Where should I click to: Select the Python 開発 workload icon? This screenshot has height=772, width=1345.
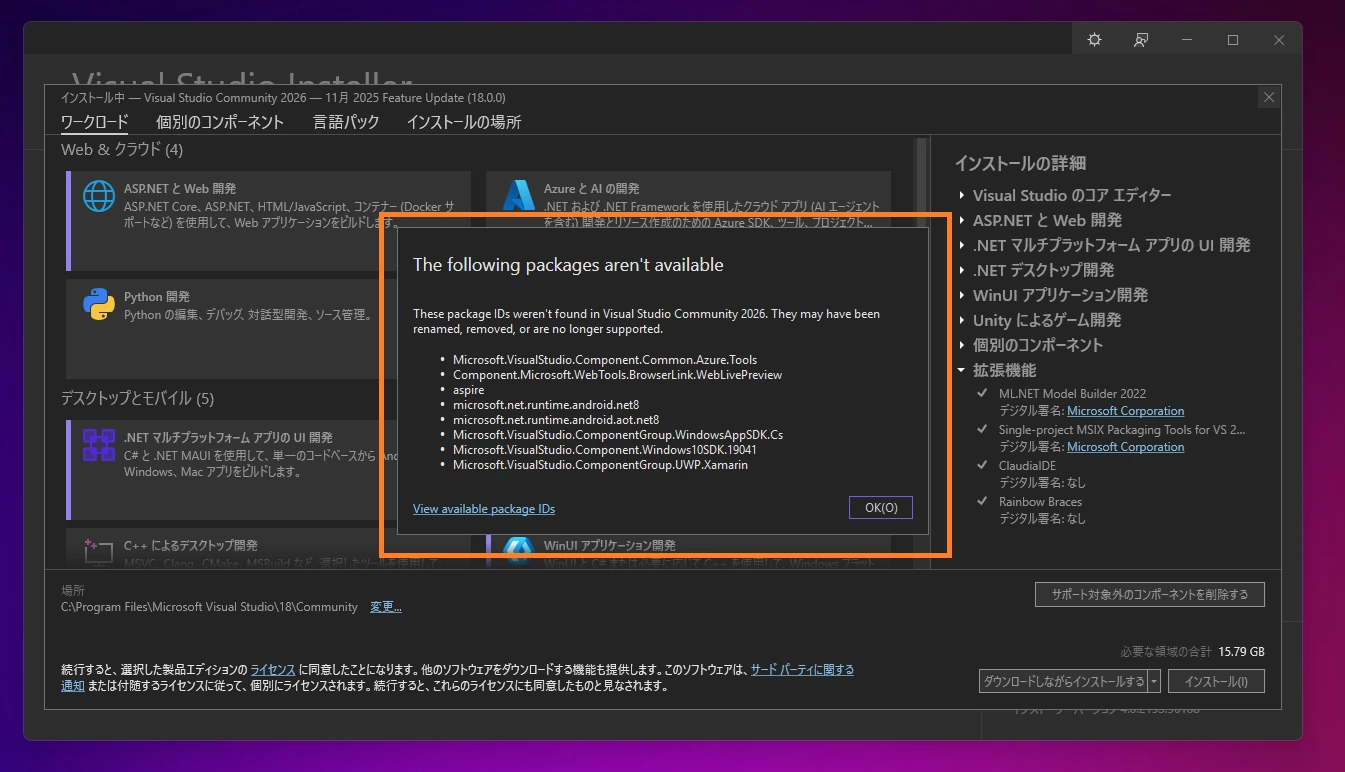tap(97, 304)
